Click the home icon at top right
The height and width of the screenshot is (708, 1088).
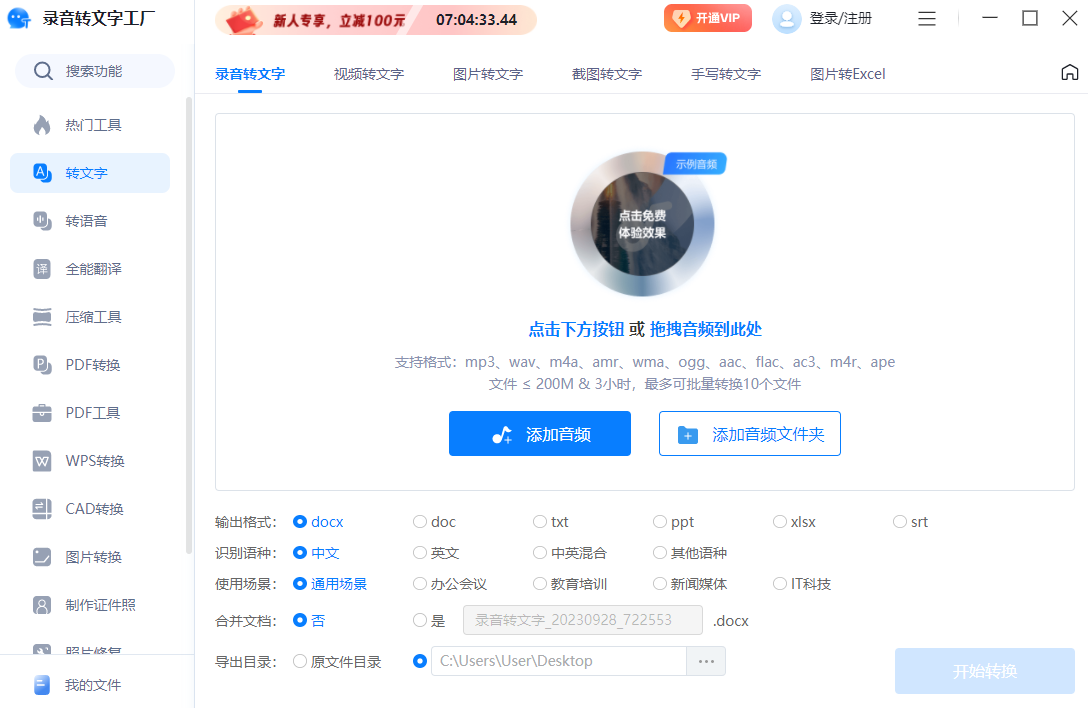click(x=1069, y=73)
